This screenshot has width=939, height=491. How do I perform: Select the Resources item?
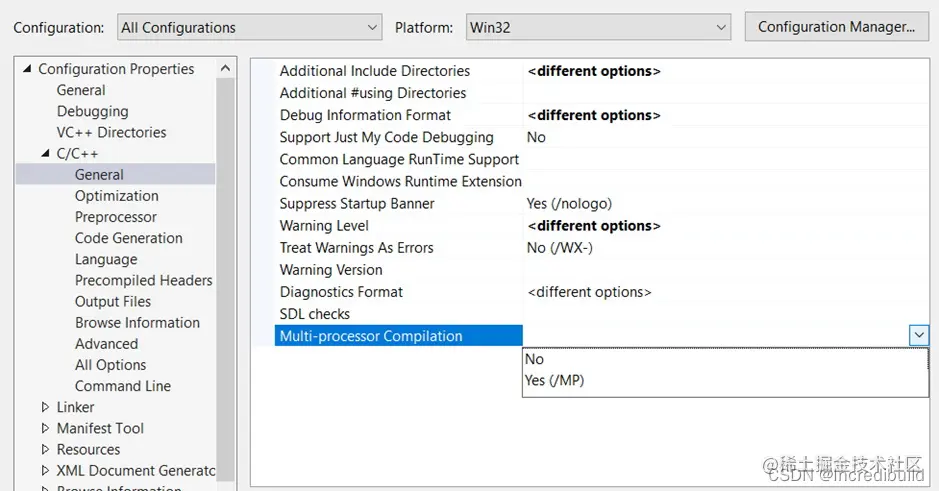click(88, 449)
